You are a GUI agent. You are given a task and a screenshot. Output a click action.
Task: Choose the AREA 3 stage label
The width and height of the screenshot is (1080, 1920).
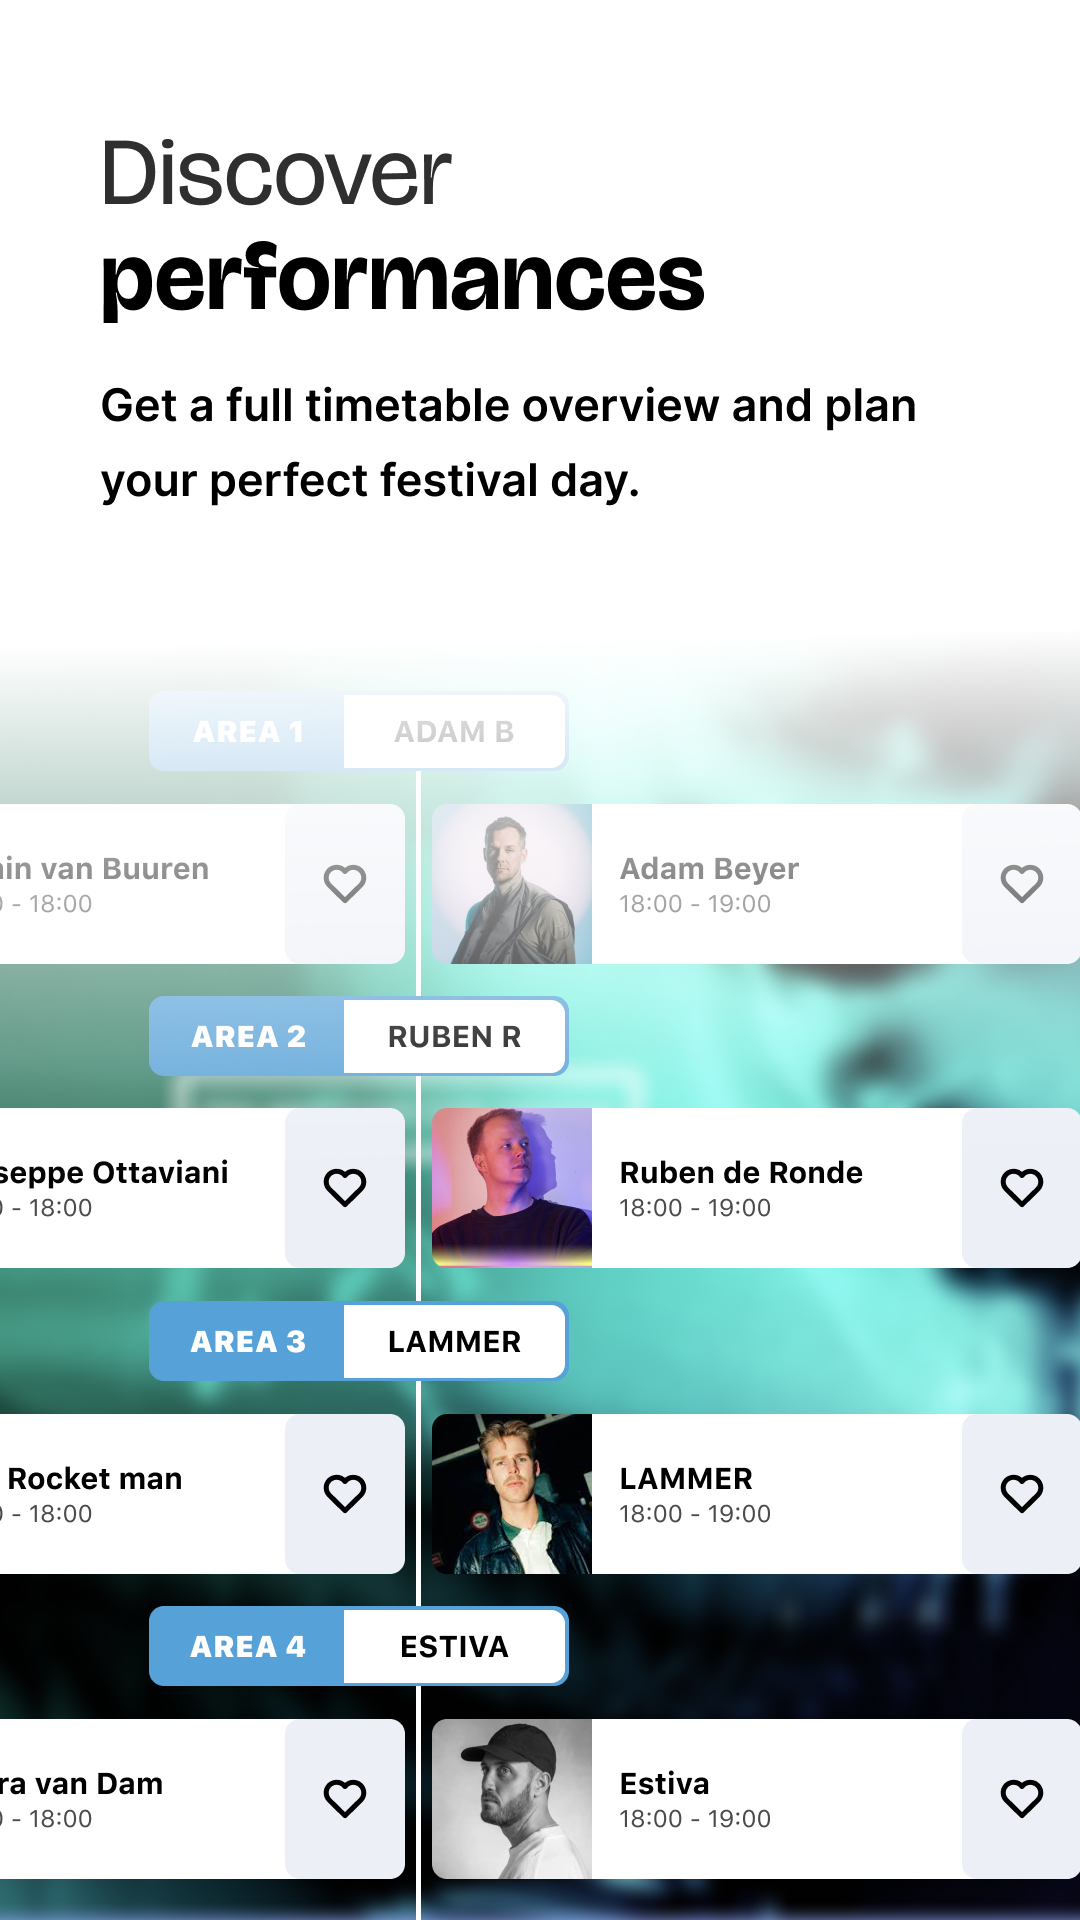[x=248, y=1342]
